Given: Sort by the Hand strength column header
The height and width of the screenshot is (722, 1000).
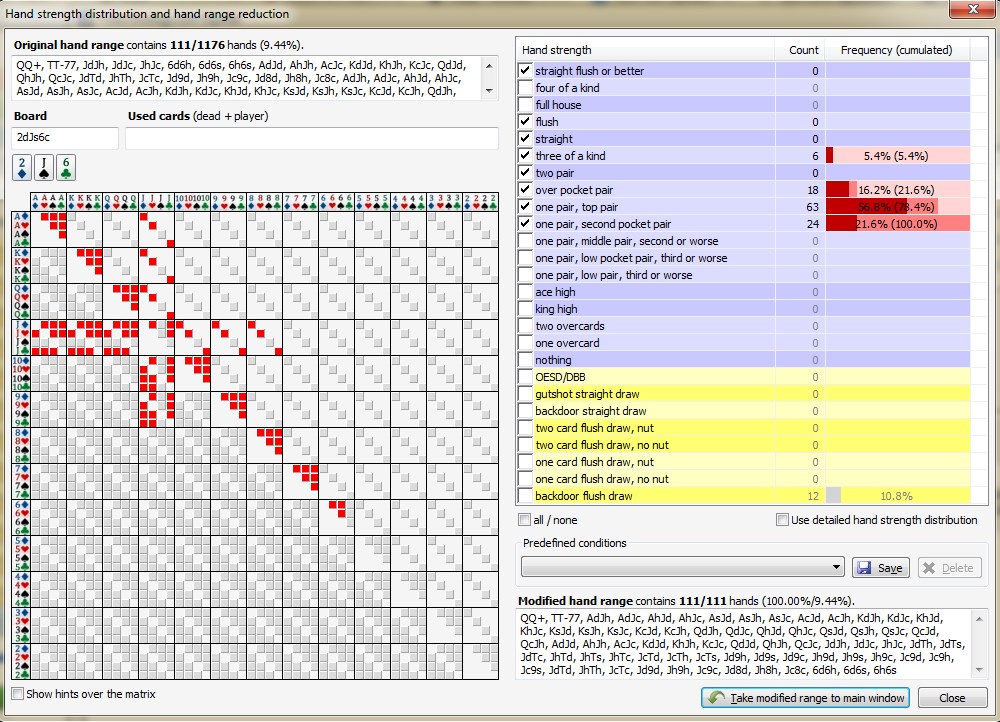Looking at the screenshot, I should [645, 50].
